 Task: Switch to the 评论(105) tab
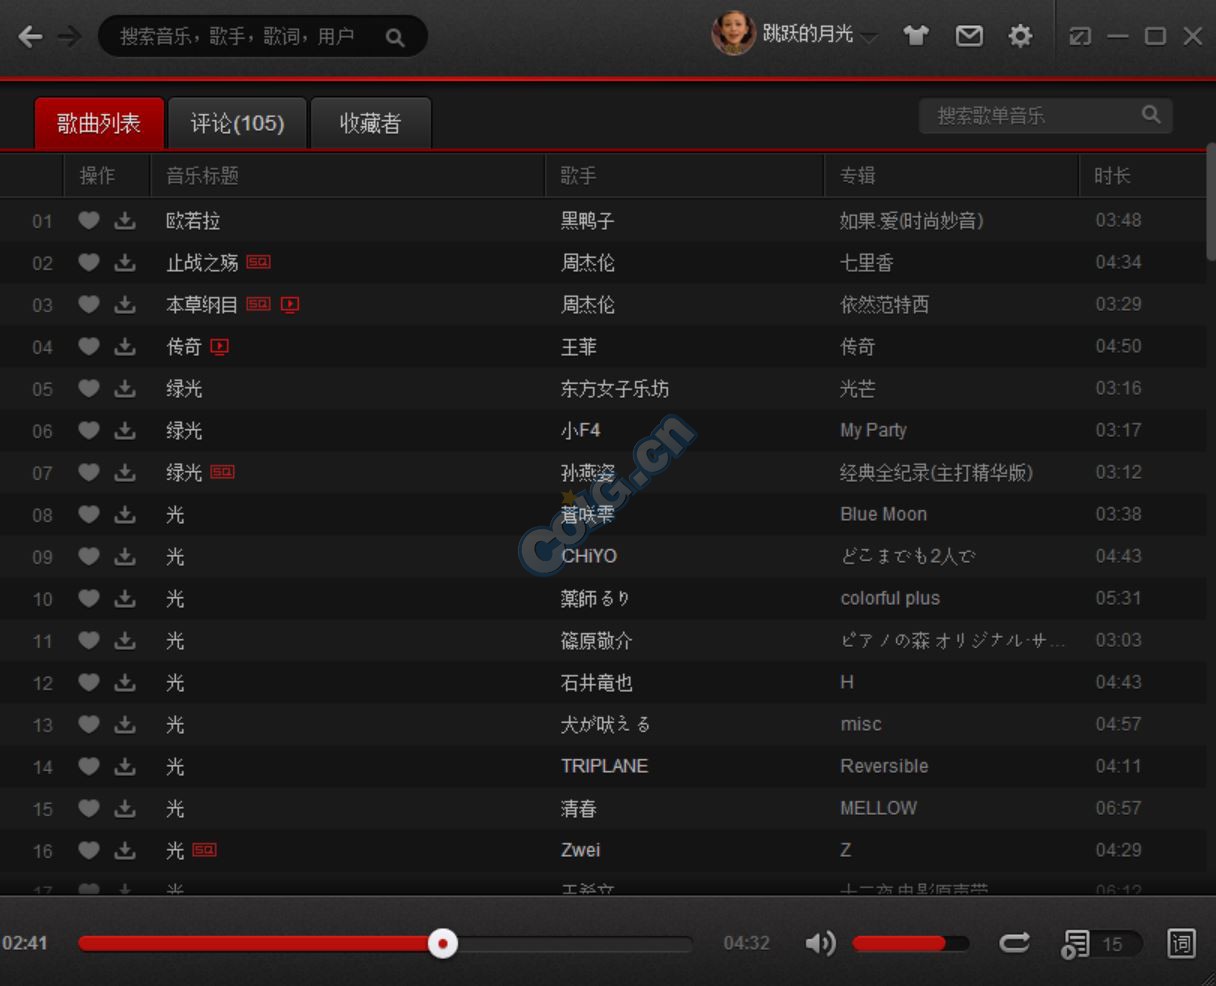237,122
